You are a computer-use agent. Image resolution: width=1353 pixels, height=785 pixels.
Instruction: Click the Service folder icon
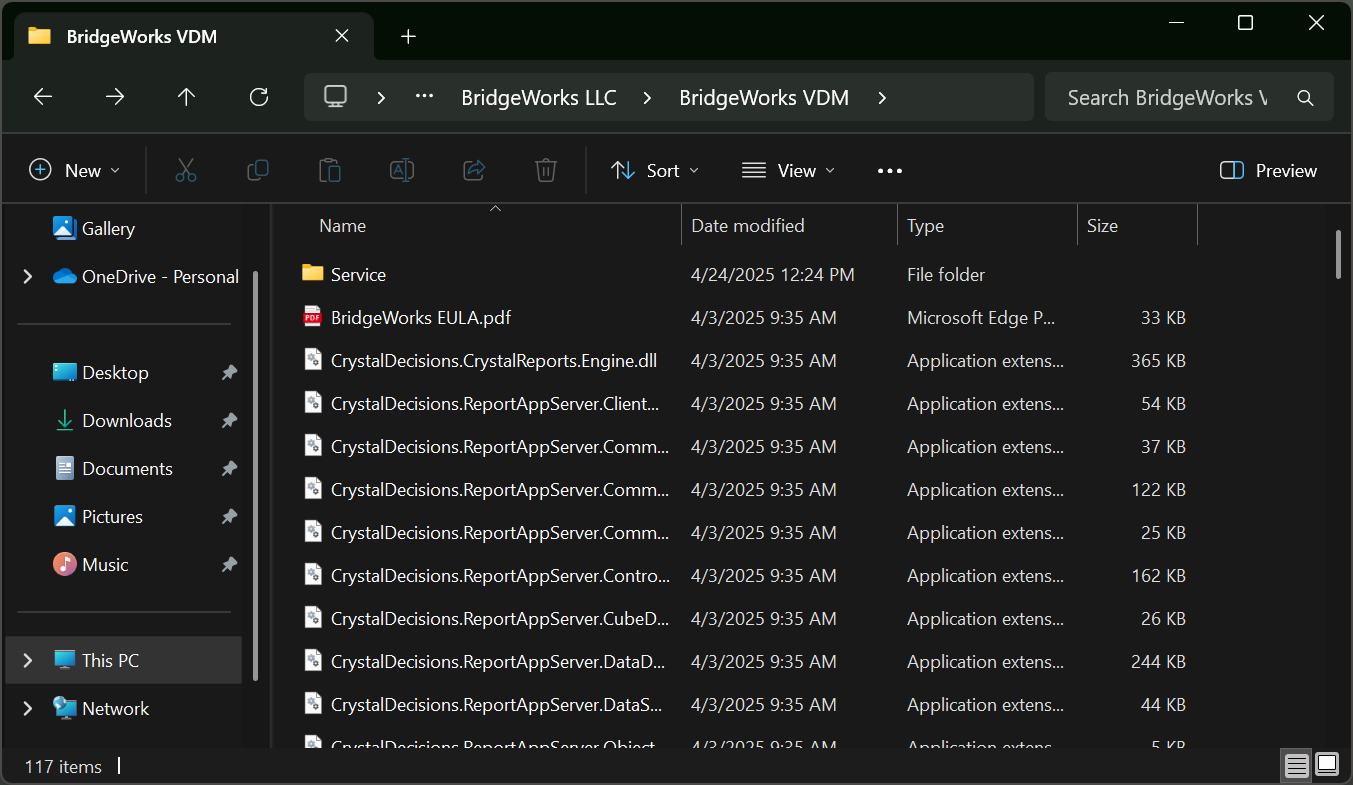313,273
